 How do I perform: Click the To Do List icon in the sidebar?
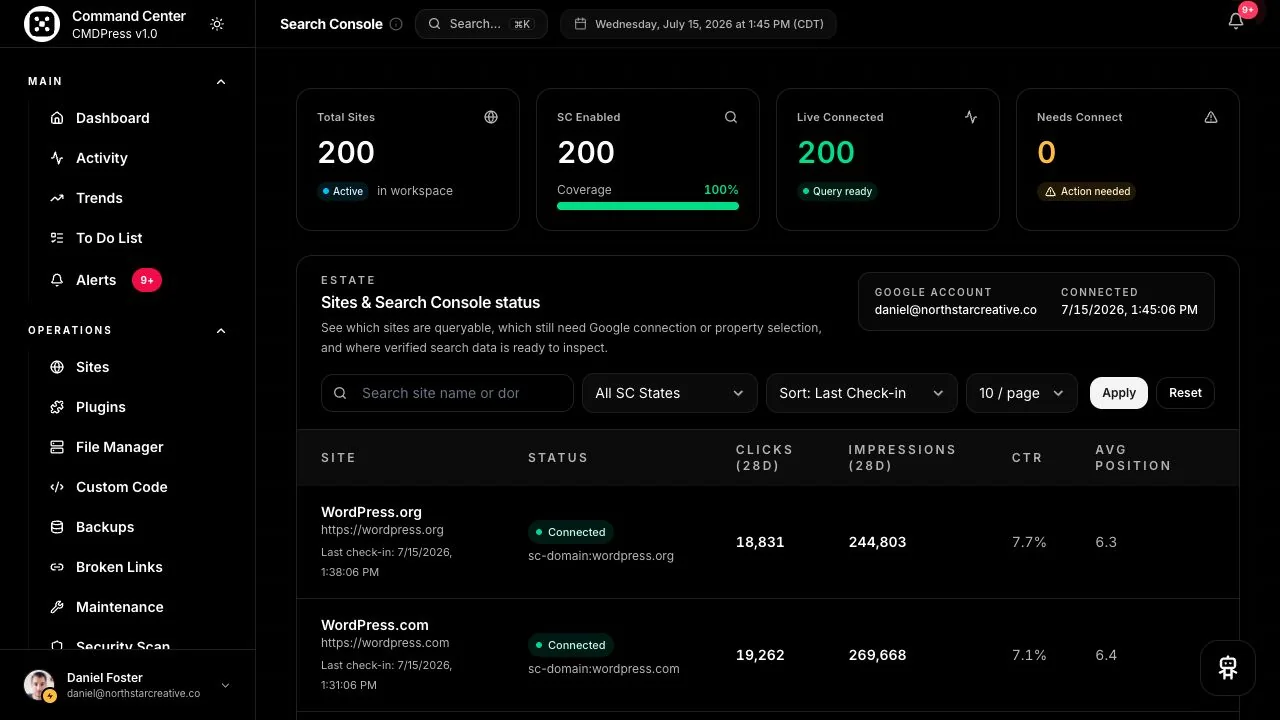(57, 238)
